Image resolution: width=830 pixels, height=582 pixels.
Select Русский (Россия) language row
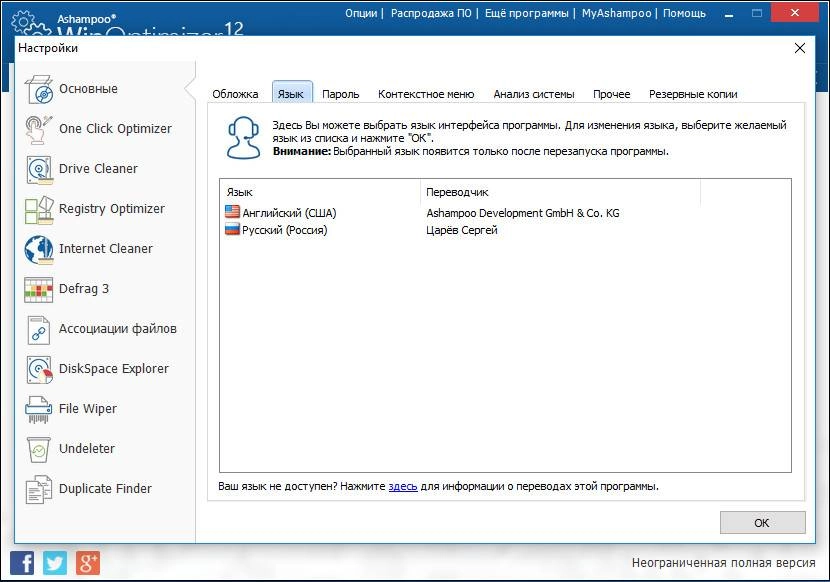pyautogui.click(x=506, y=230)
